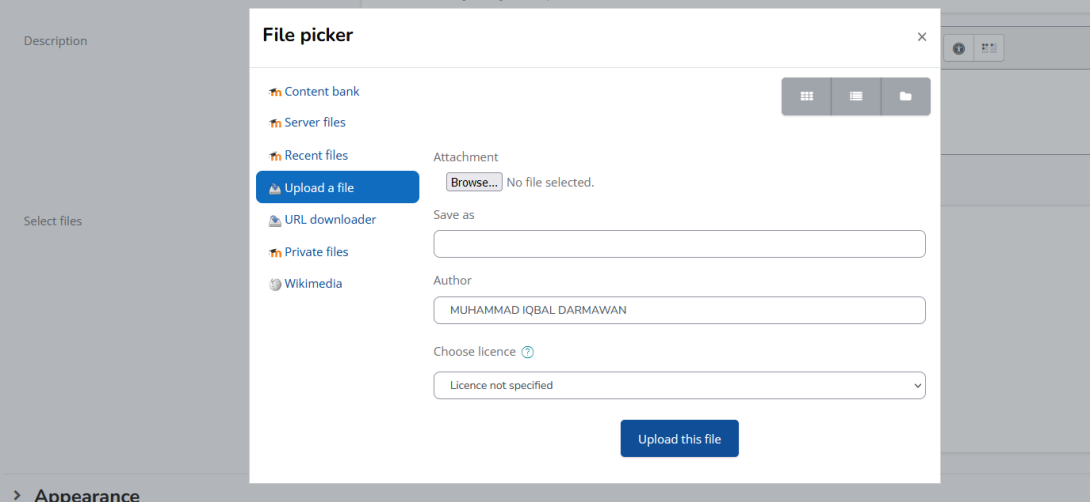The height and width of the screenshot is (502, 1090).
Task: Click into the Save as text field
Action: pos(679,244)
